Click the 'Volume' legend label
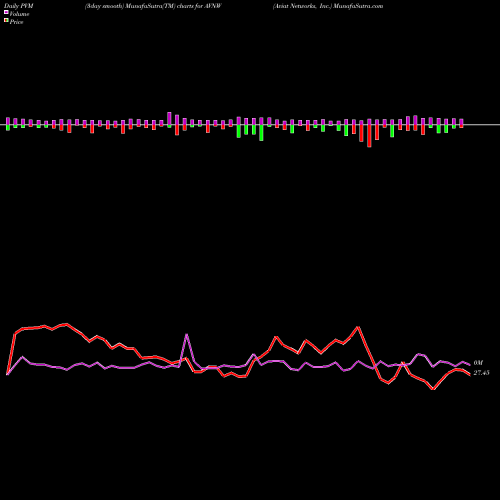500x500 pixels. click(x=19, y=14)
